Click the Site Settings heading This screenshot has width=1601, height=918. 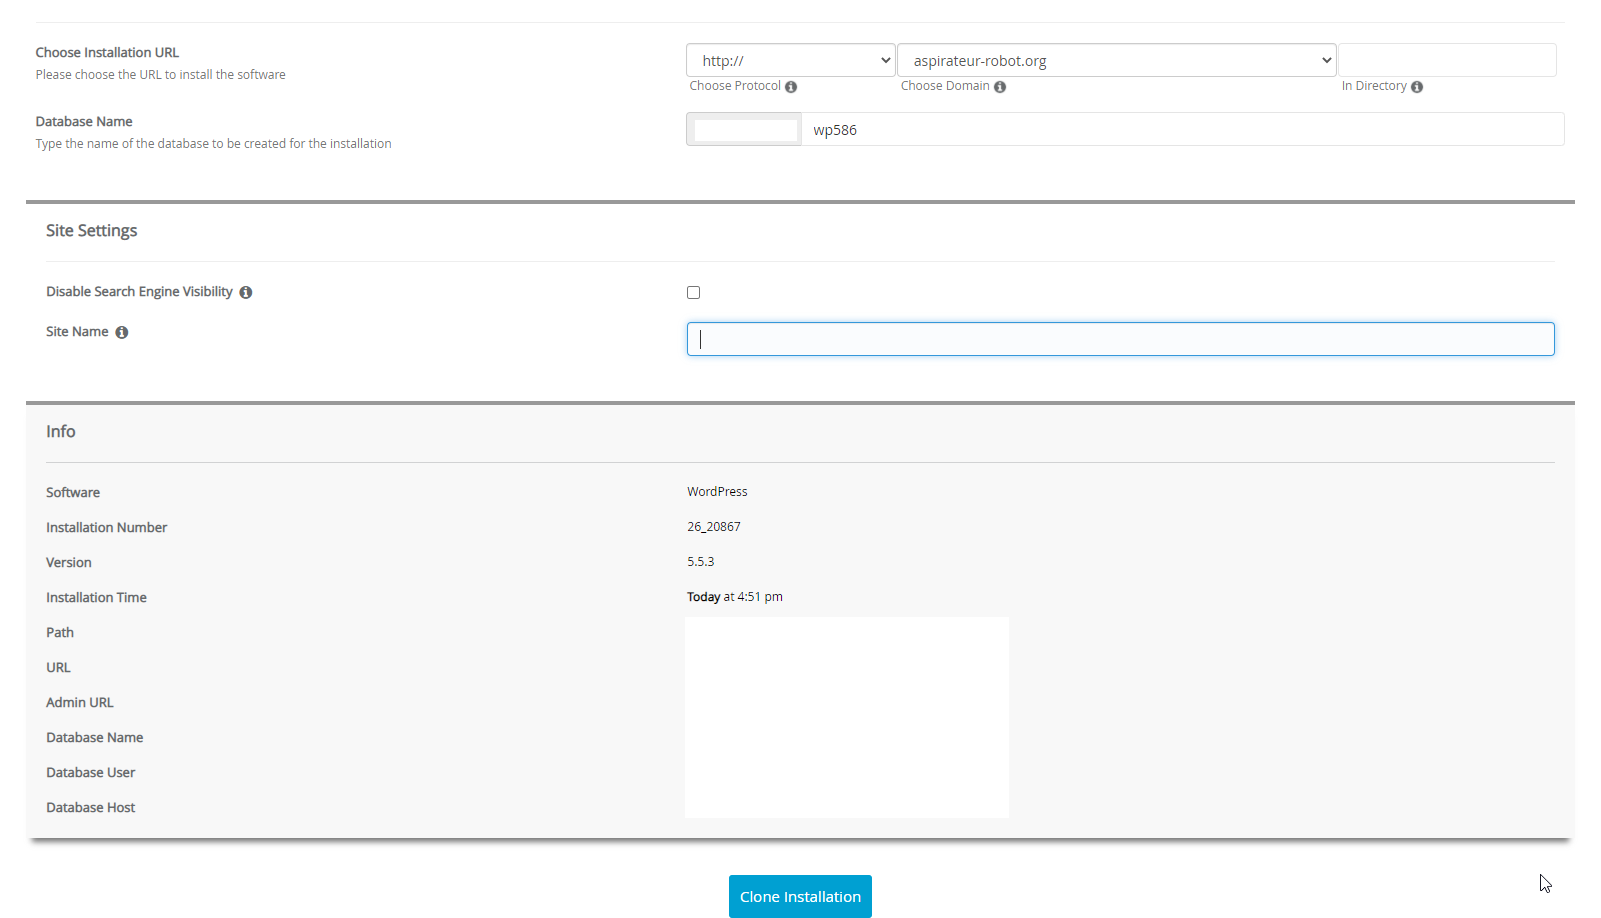91,231
